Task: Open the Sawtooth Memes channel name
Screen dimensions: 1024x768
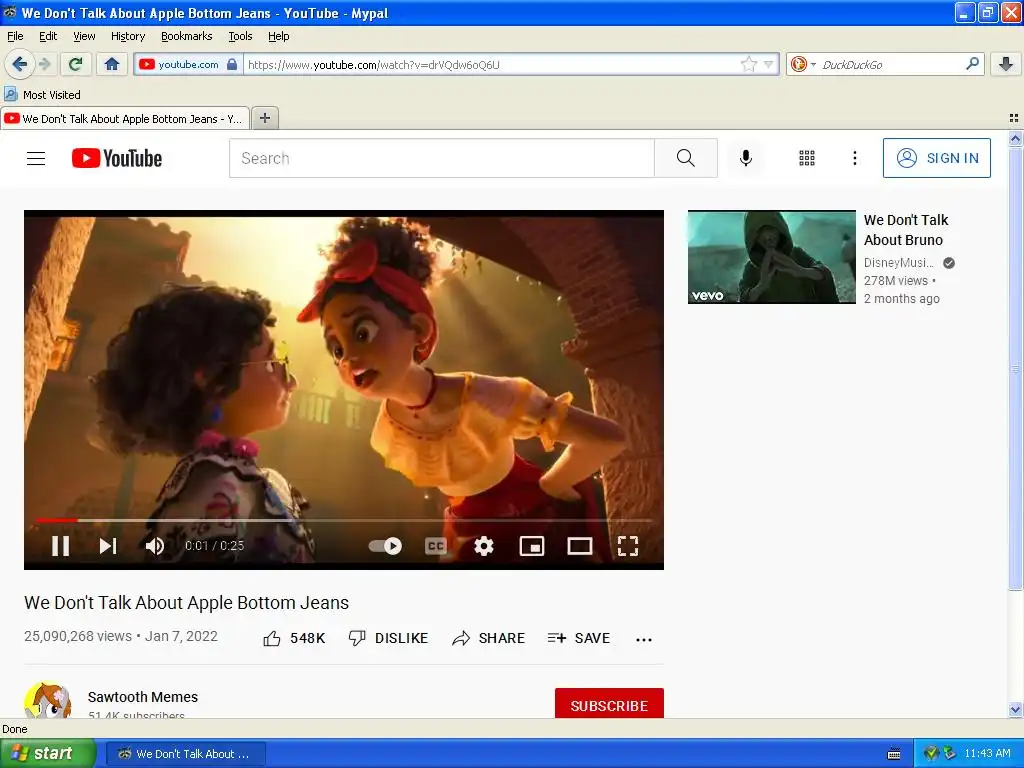Action: click(x=142, y=697)
